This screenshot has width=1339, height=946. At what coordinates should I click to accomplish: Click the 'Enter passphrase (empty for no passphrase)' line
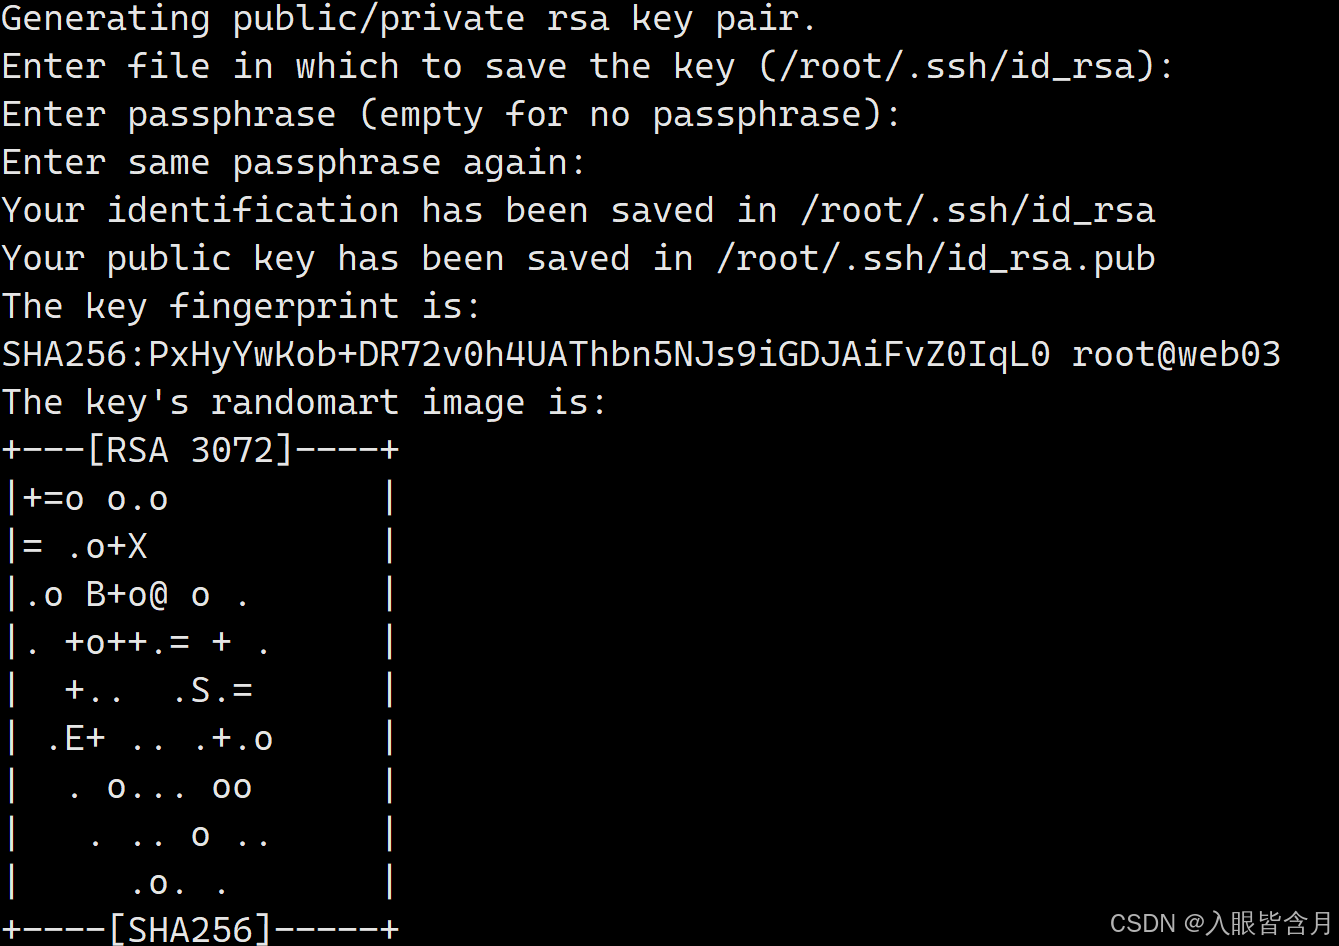click(451, 115)
